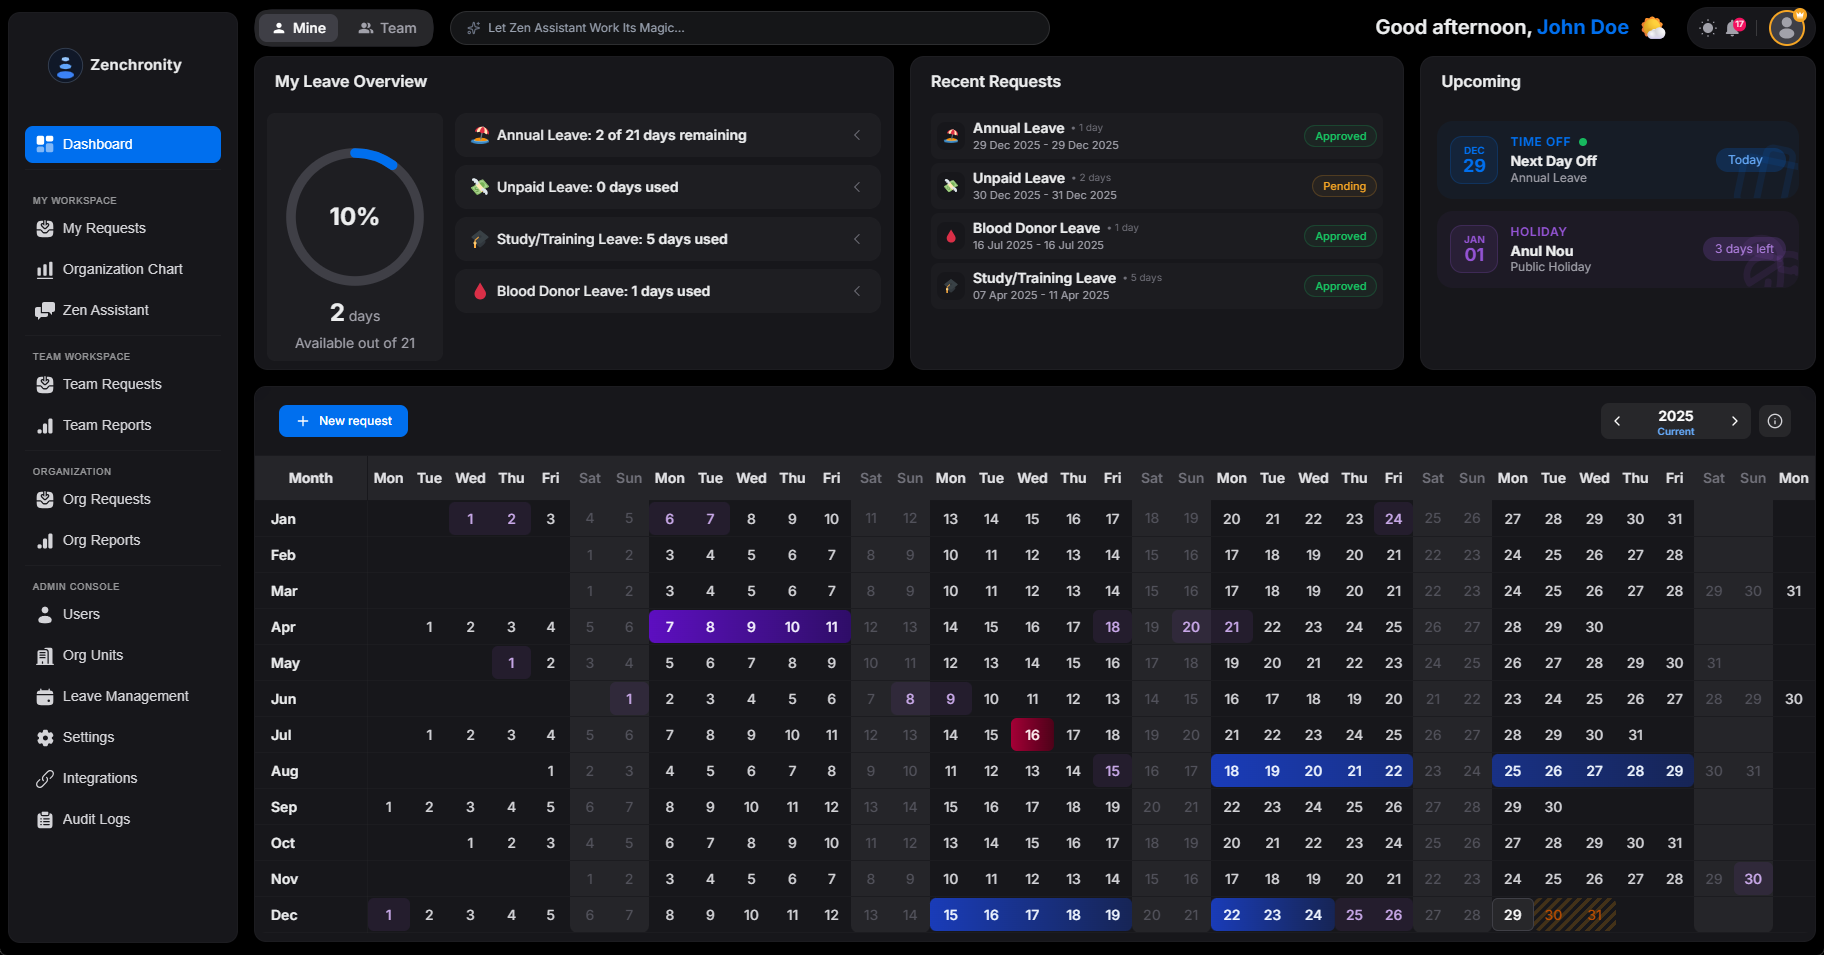Image resolution: width=1824 pixels, height=955 pixels.
Task: Go to Leave Management page
Action: click(x=125, y=696)
